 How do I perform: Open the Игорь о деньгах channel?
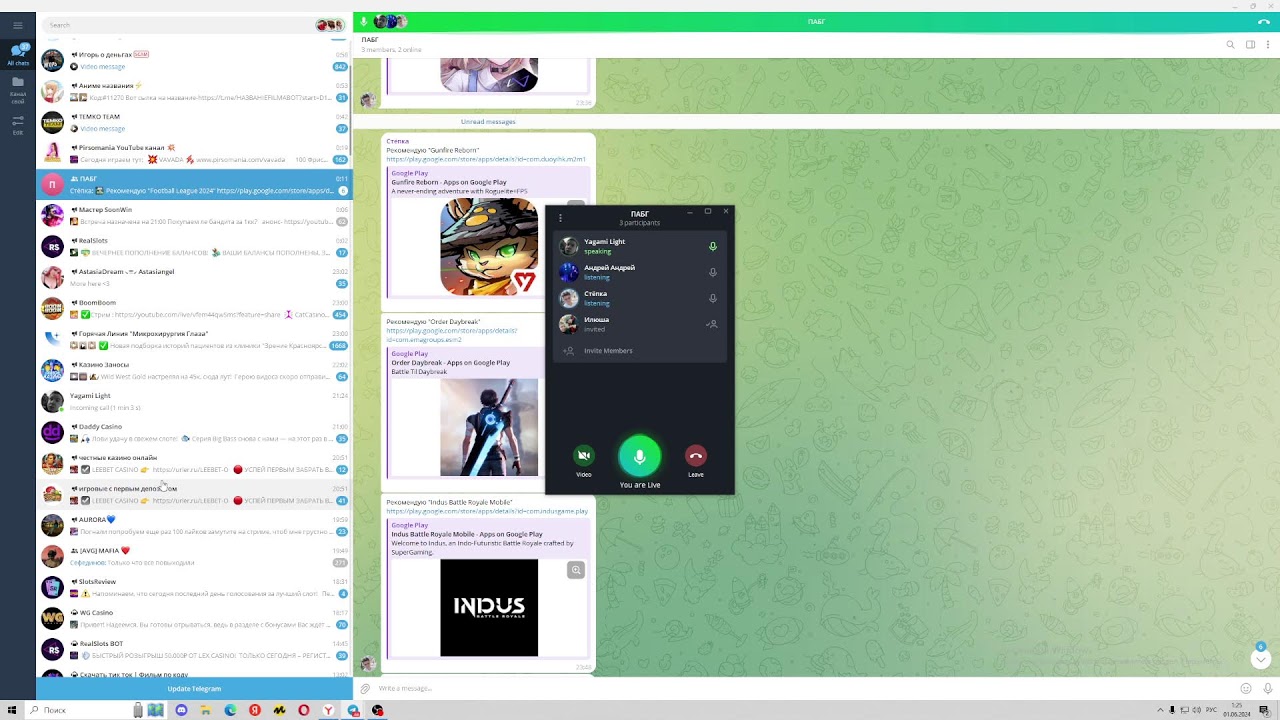tap(194, 60)
